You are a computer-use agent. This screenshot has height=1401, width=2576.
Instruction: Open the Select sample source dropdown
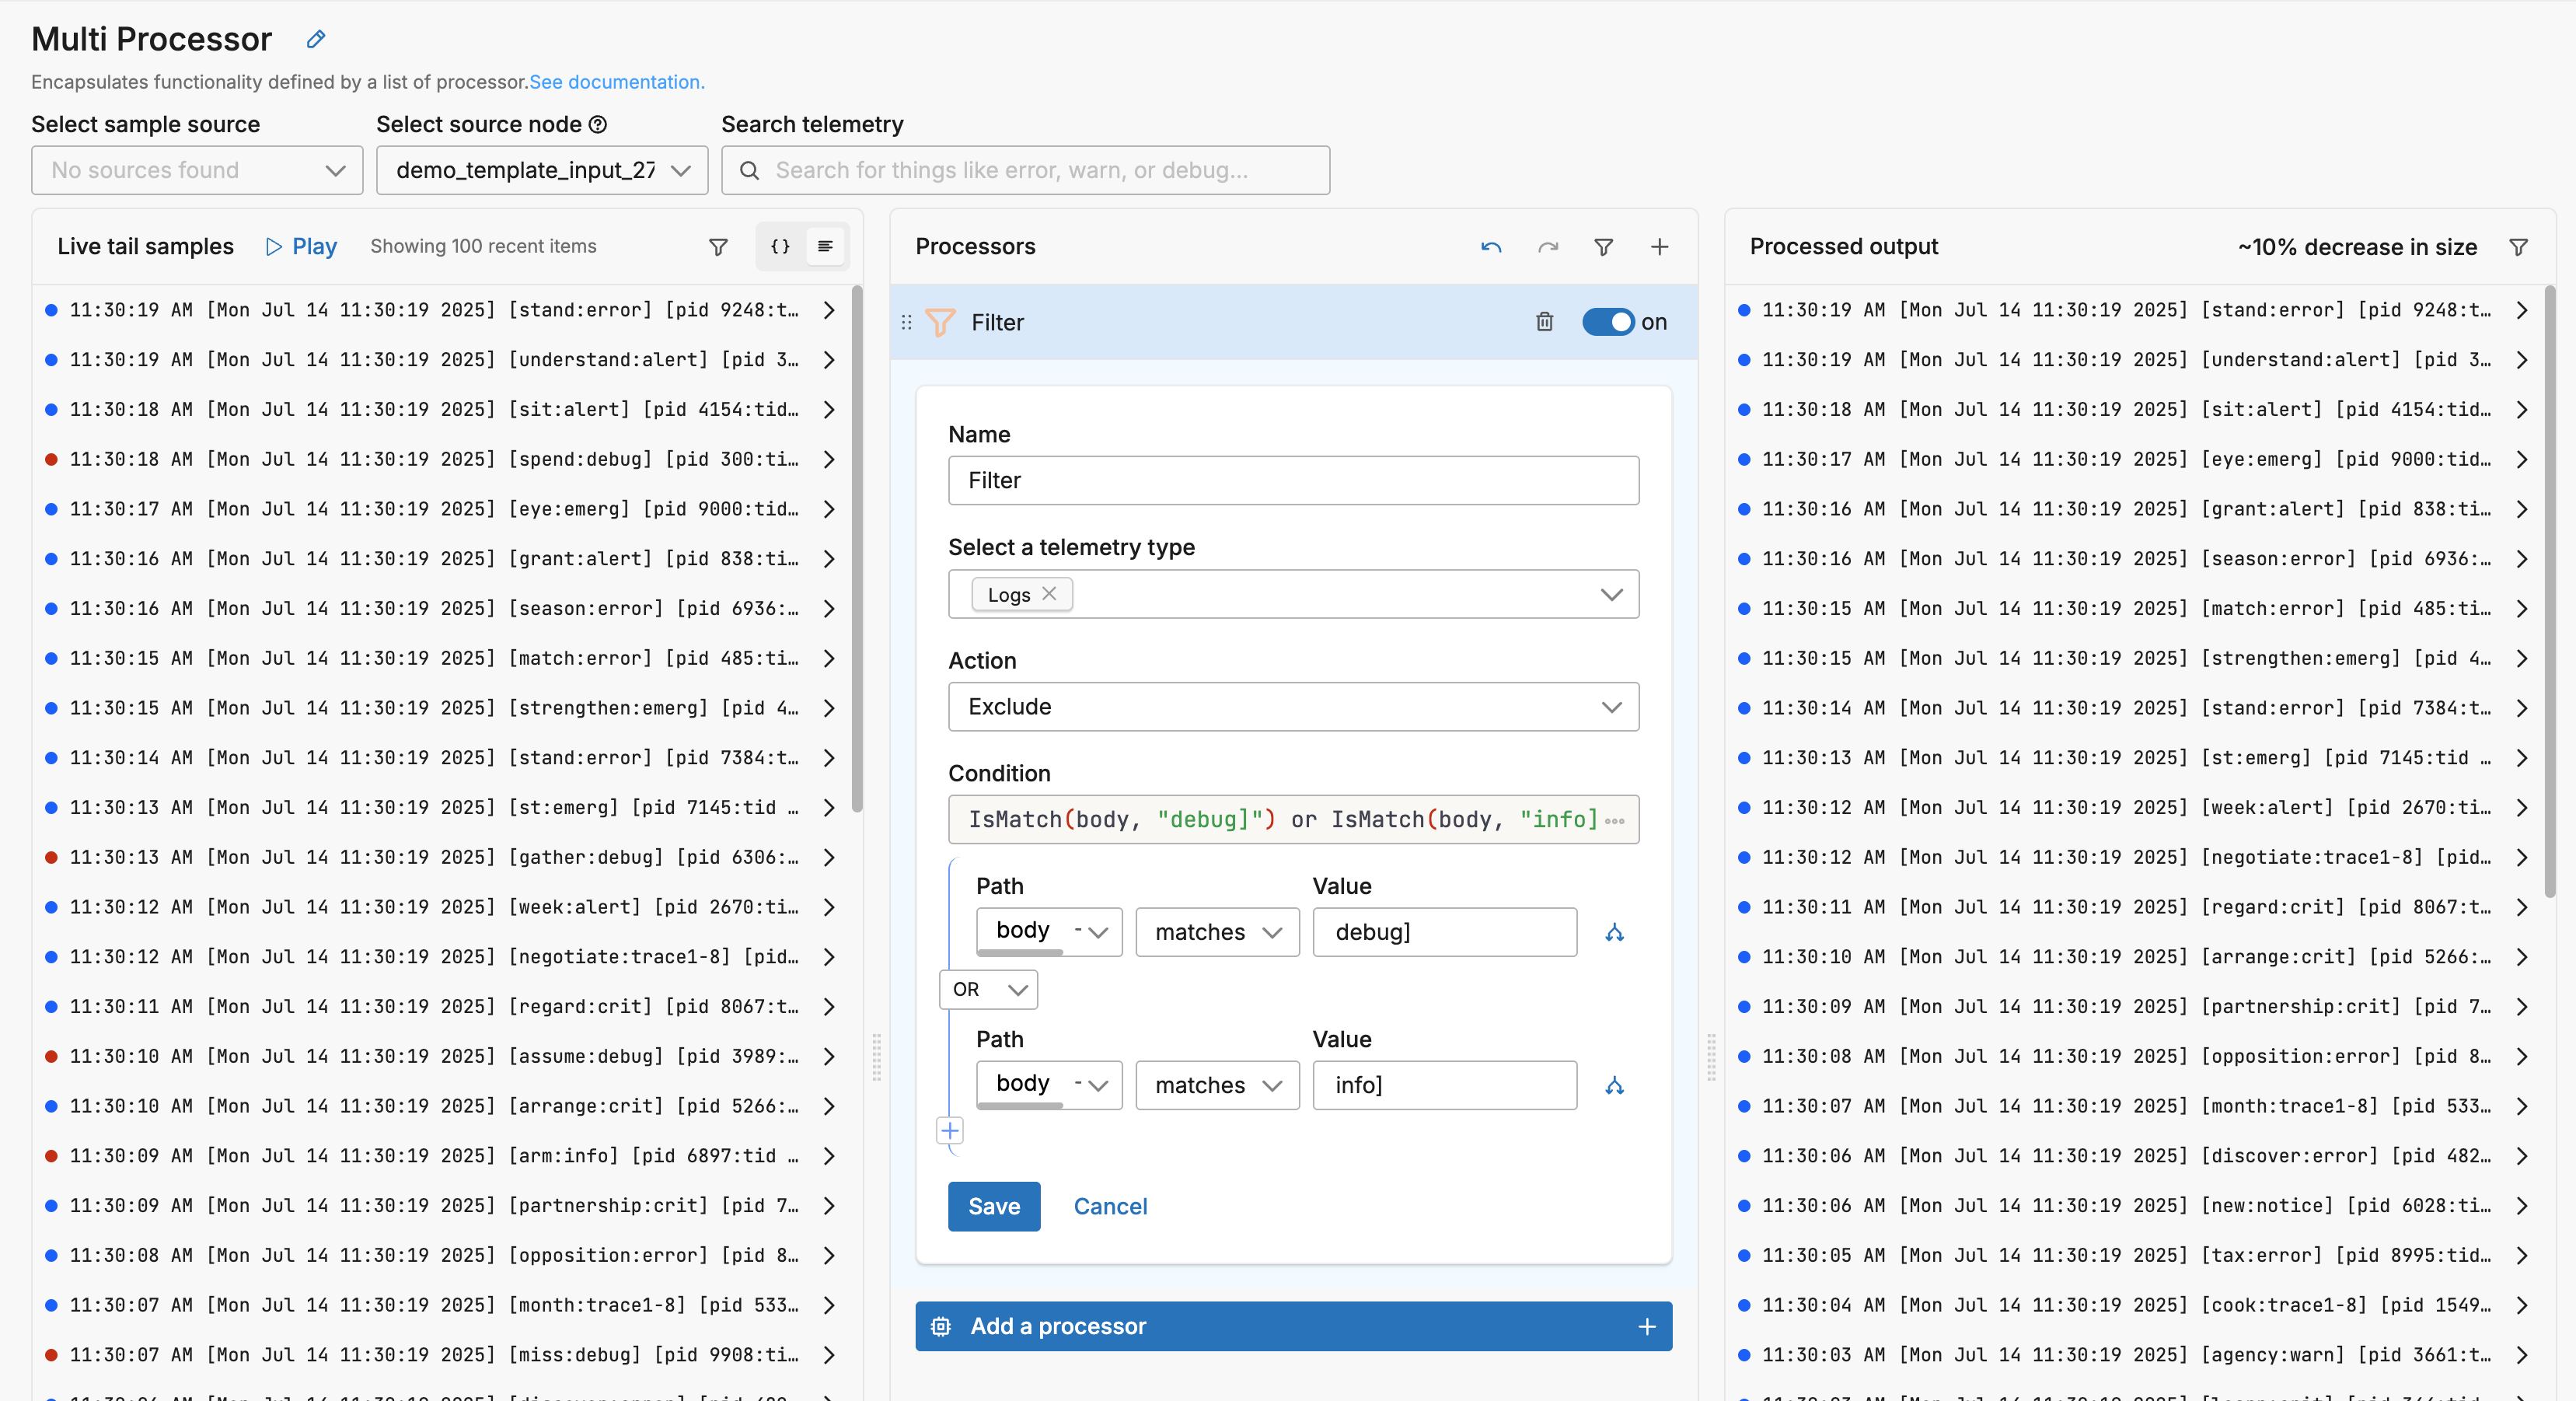197,171
